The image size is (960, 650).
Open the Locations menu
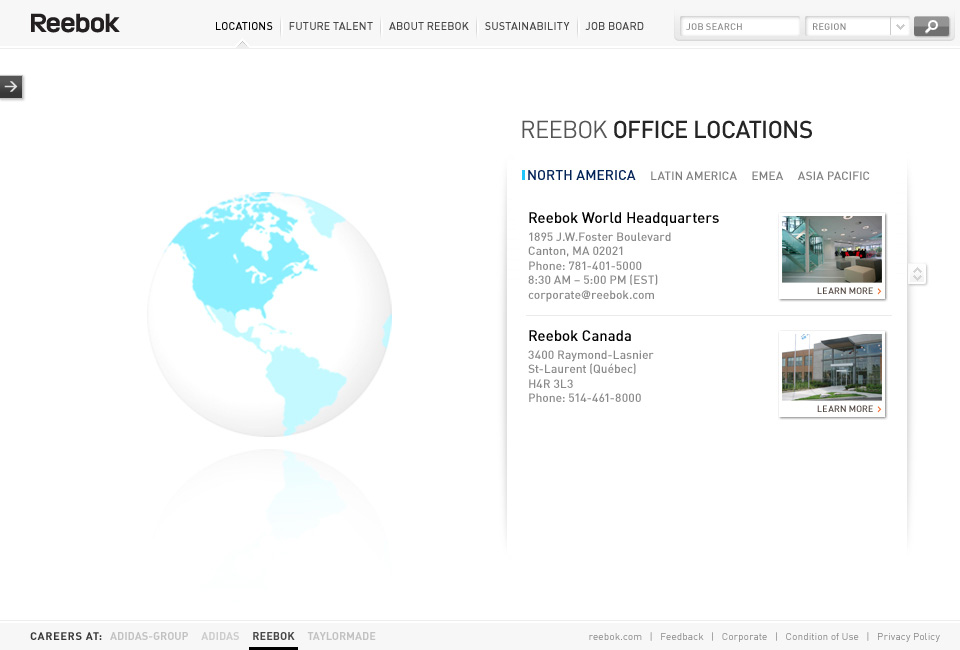[x=244, y=26]
